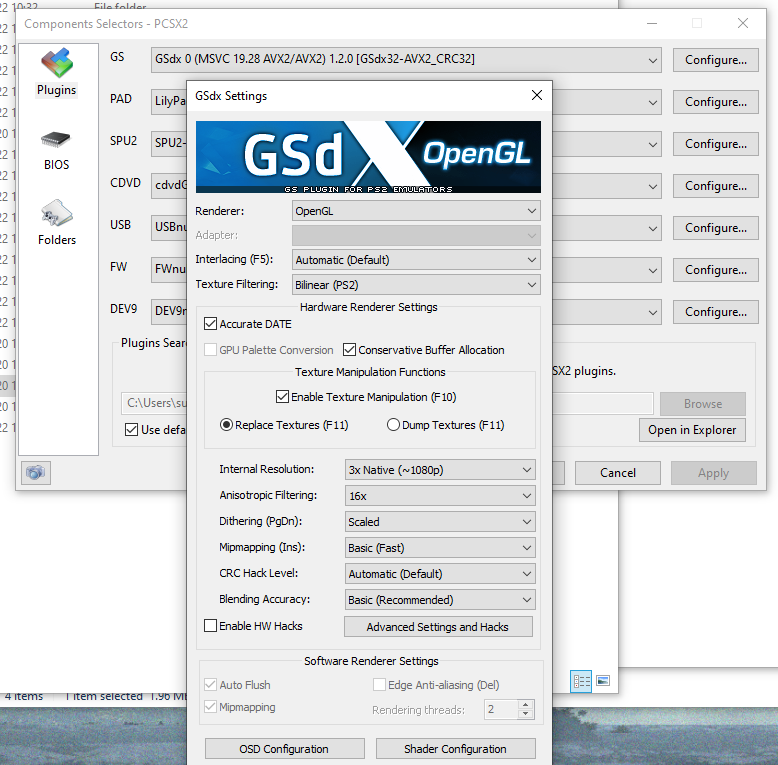
Task: Enable HW Hacks checkbox
Action: pos(211,626)
